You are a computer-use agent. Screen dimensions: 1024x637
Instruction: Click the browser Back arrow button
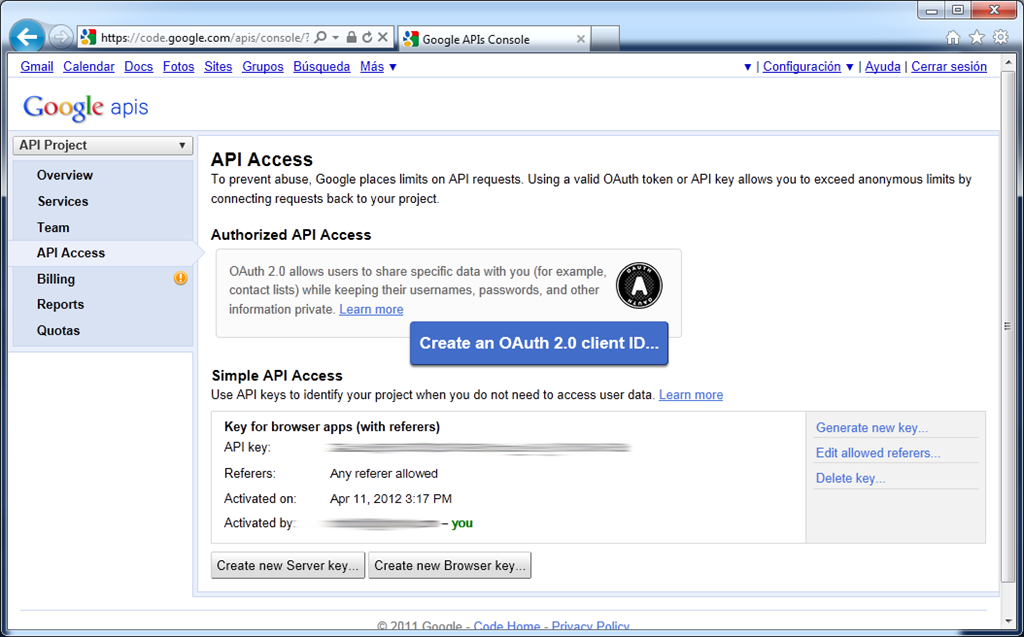27,37
